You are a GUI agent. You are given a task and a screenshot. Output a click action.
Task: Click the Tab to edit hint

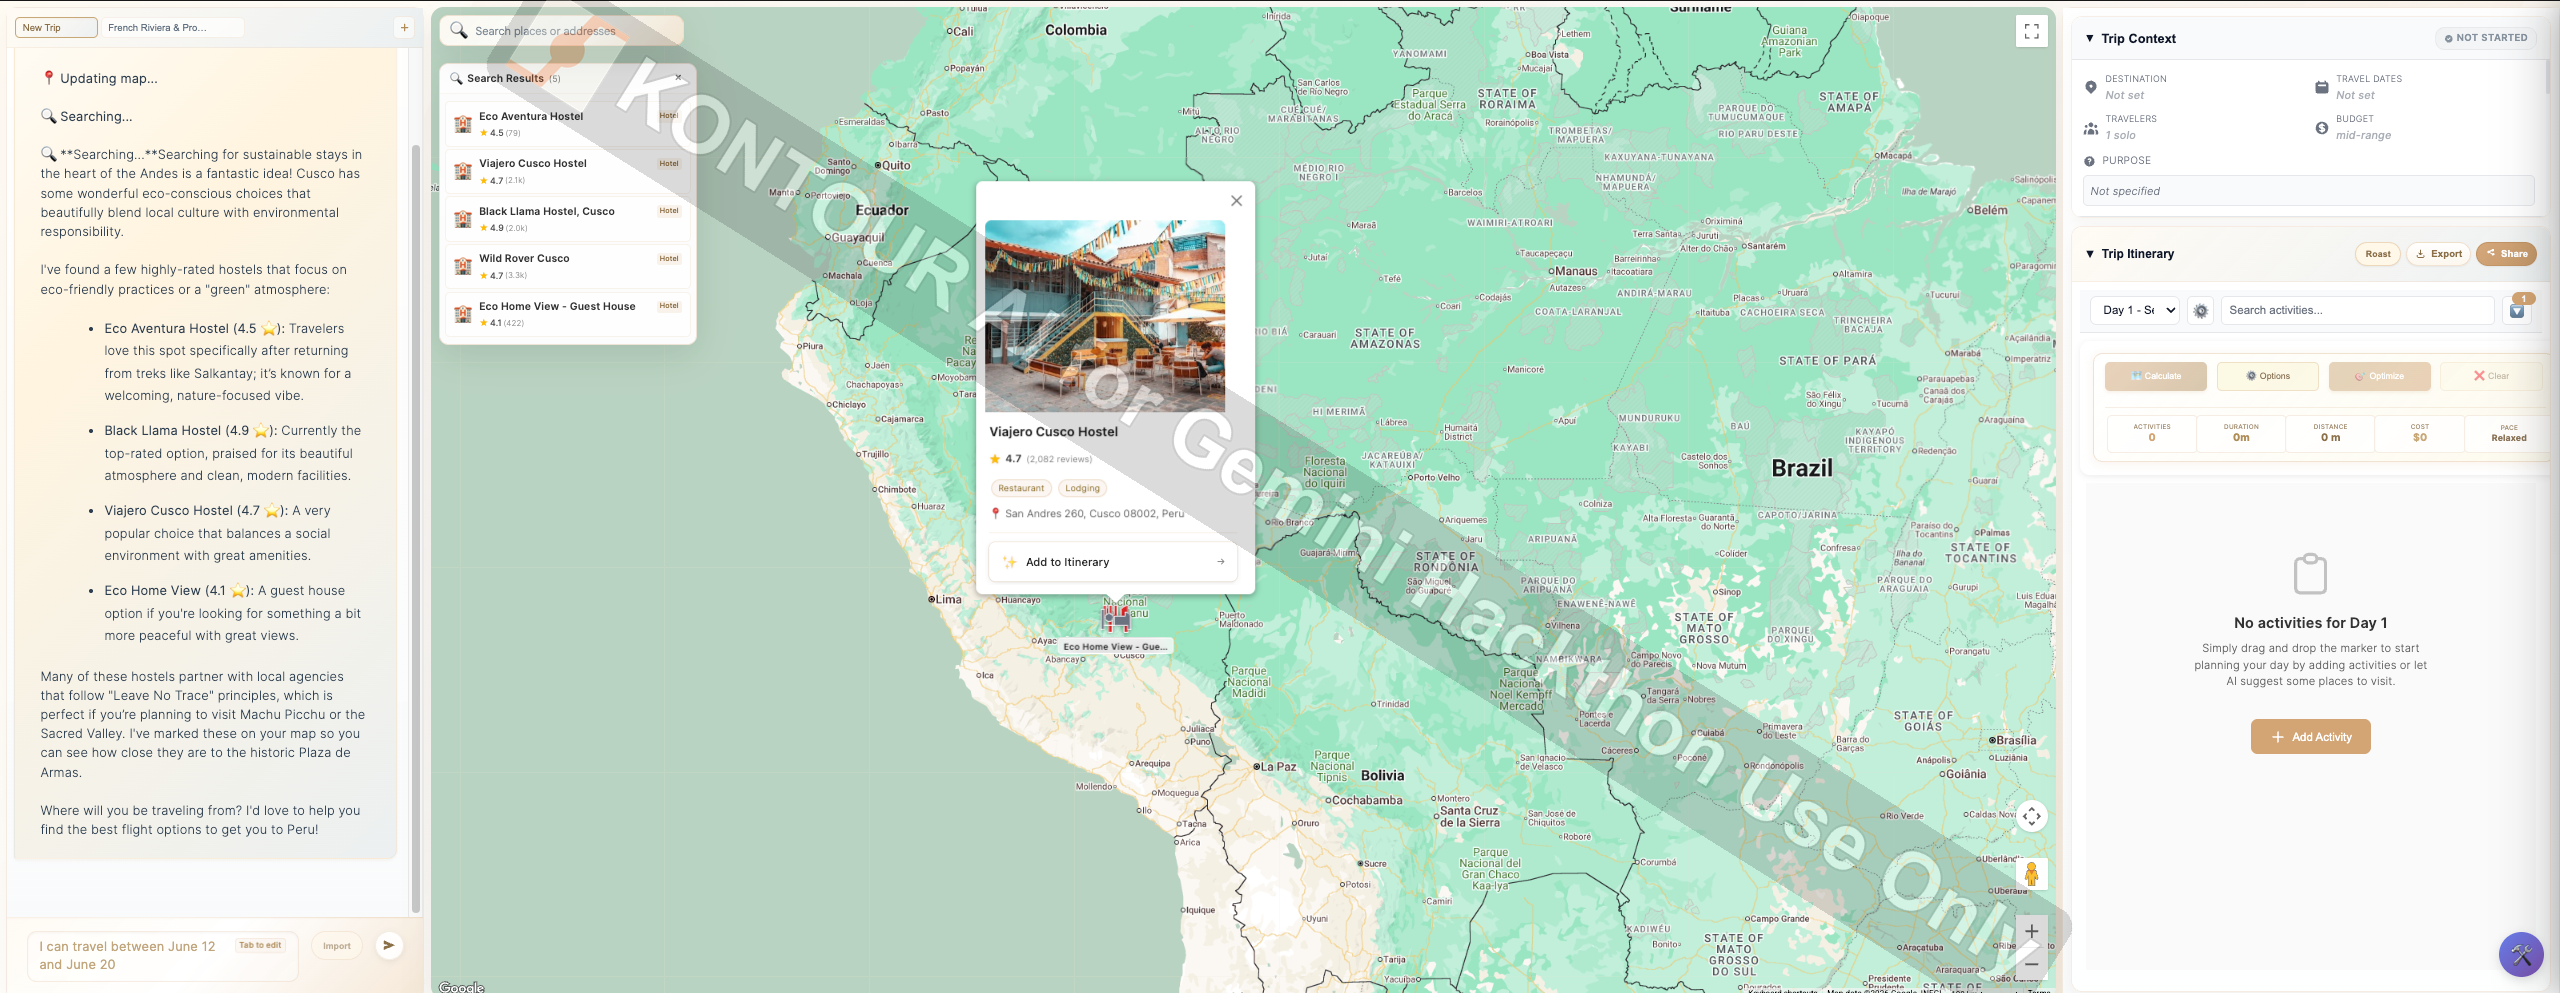[260, 945]
